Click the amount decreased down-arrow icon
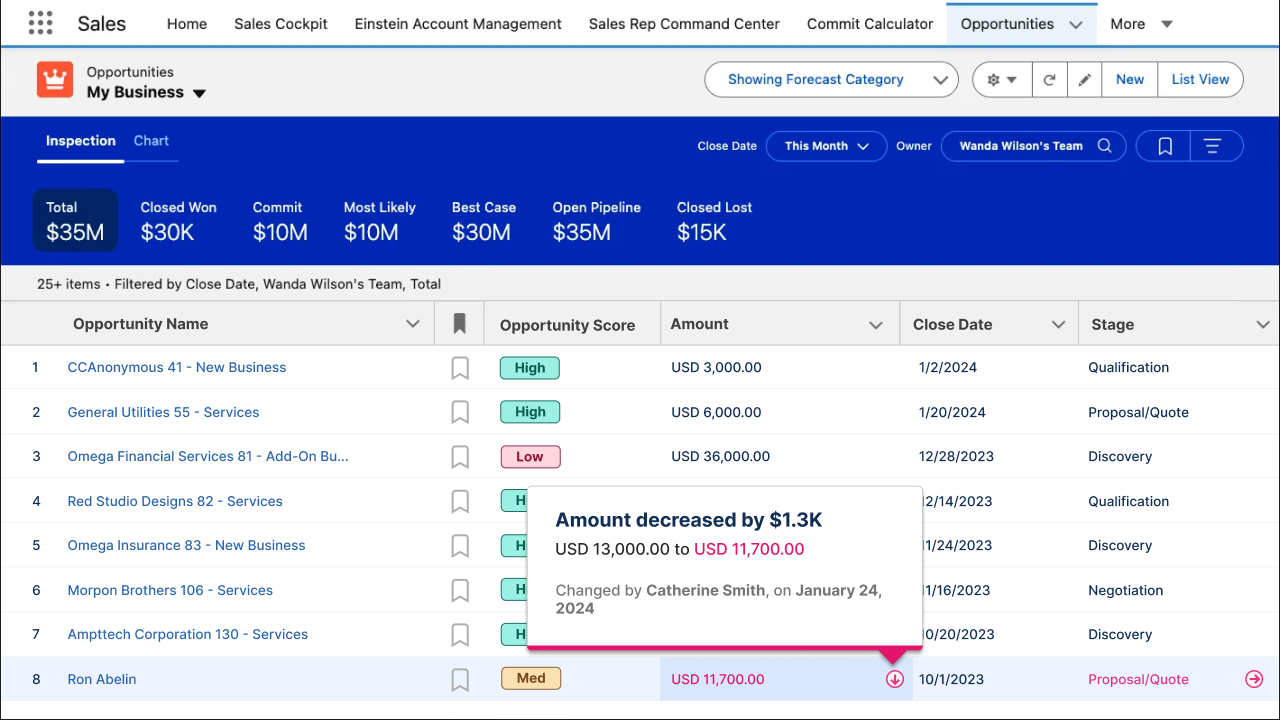This screenshot has height=720, width=1280. 895,679
